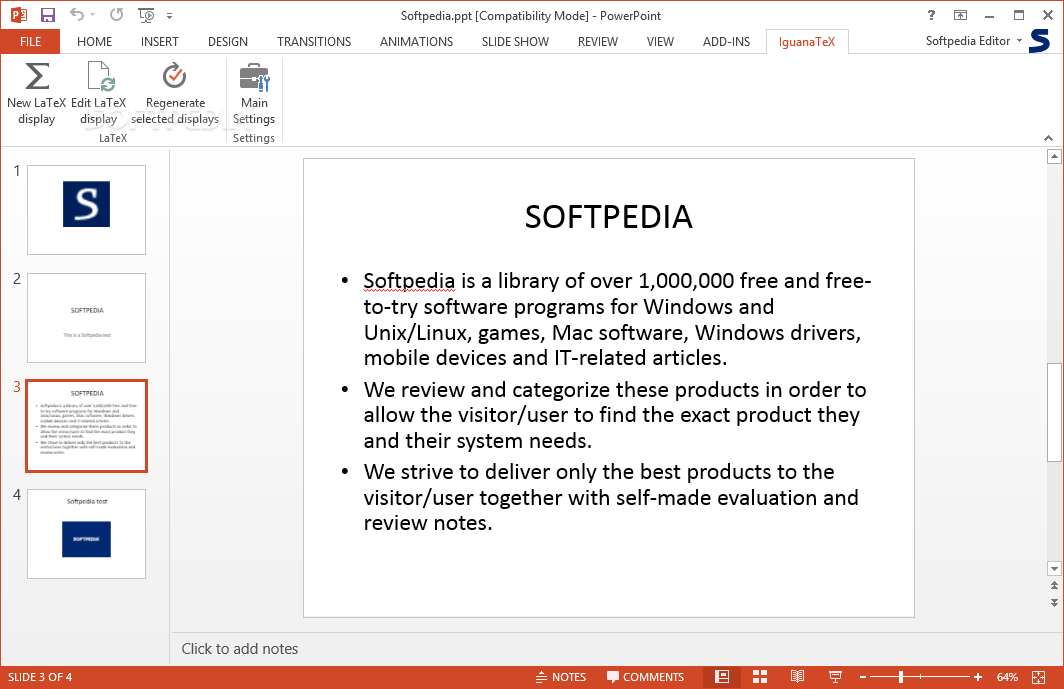Open the DESIGN ribbon tab
1064x689 pixels.
pyautogui.click(x=228, y=41)
